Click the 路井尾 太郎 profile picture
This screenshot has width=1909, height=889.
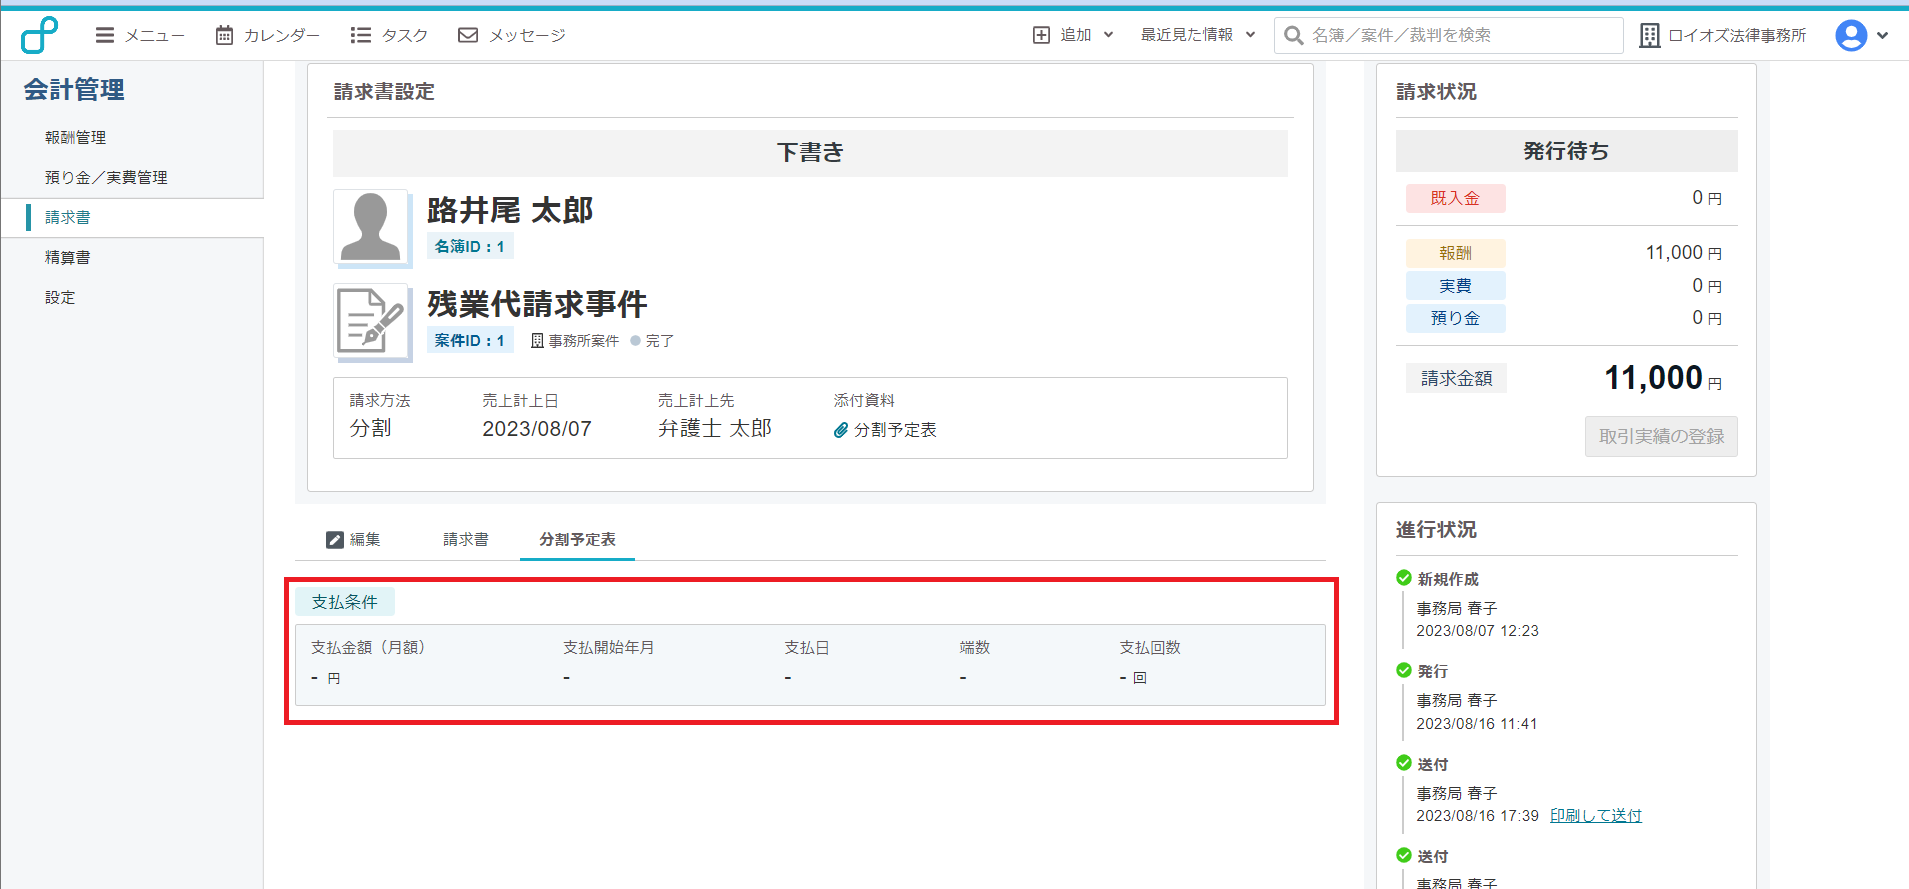[371, 228]
